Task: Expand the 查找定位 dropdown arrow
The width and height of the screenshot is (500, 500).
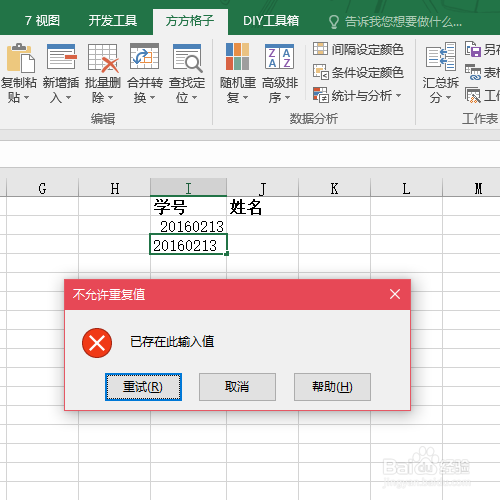Action: 194,98
